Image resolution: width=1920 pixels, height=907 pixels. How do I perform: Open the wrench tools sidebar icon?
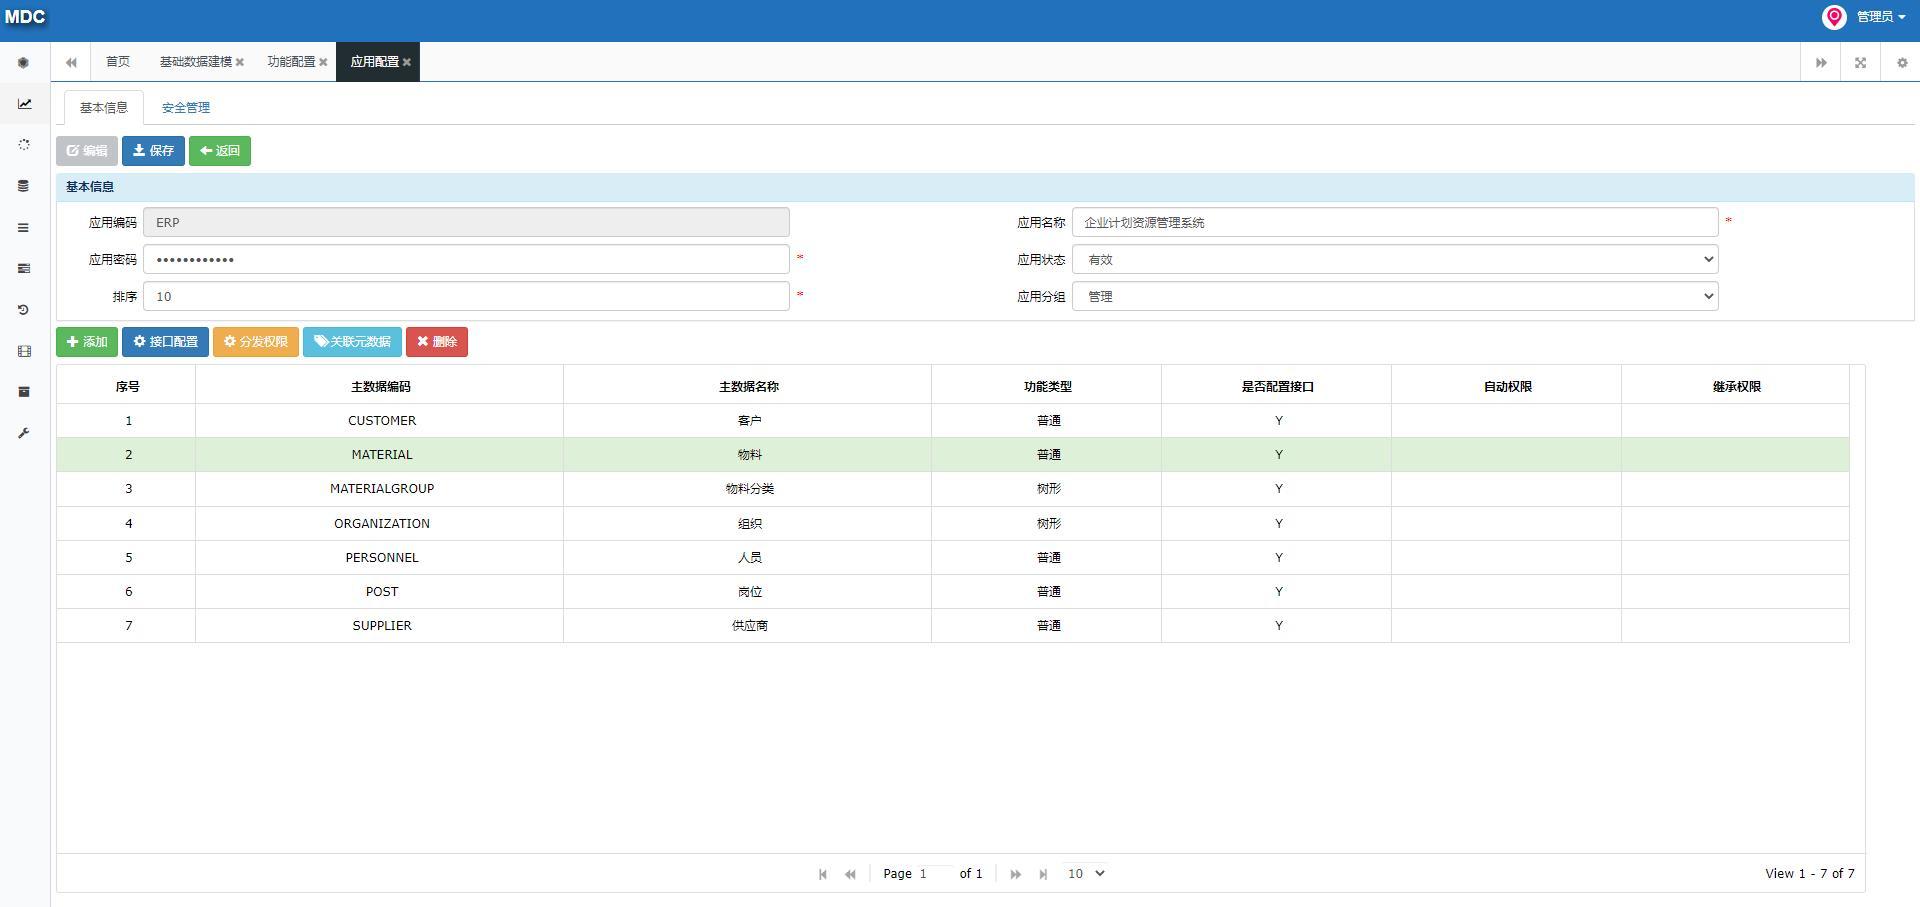point(24,433)
